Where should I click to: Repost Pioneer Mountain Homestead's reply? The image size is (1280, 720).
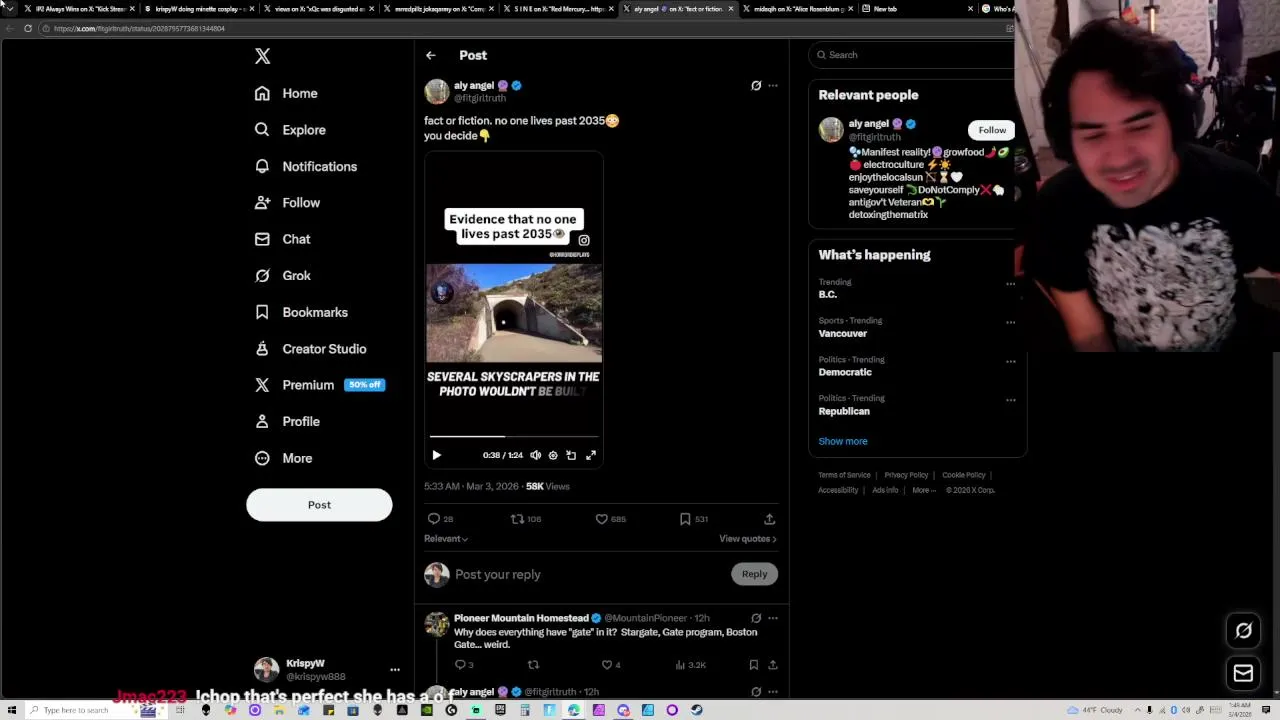coord(533,665)
